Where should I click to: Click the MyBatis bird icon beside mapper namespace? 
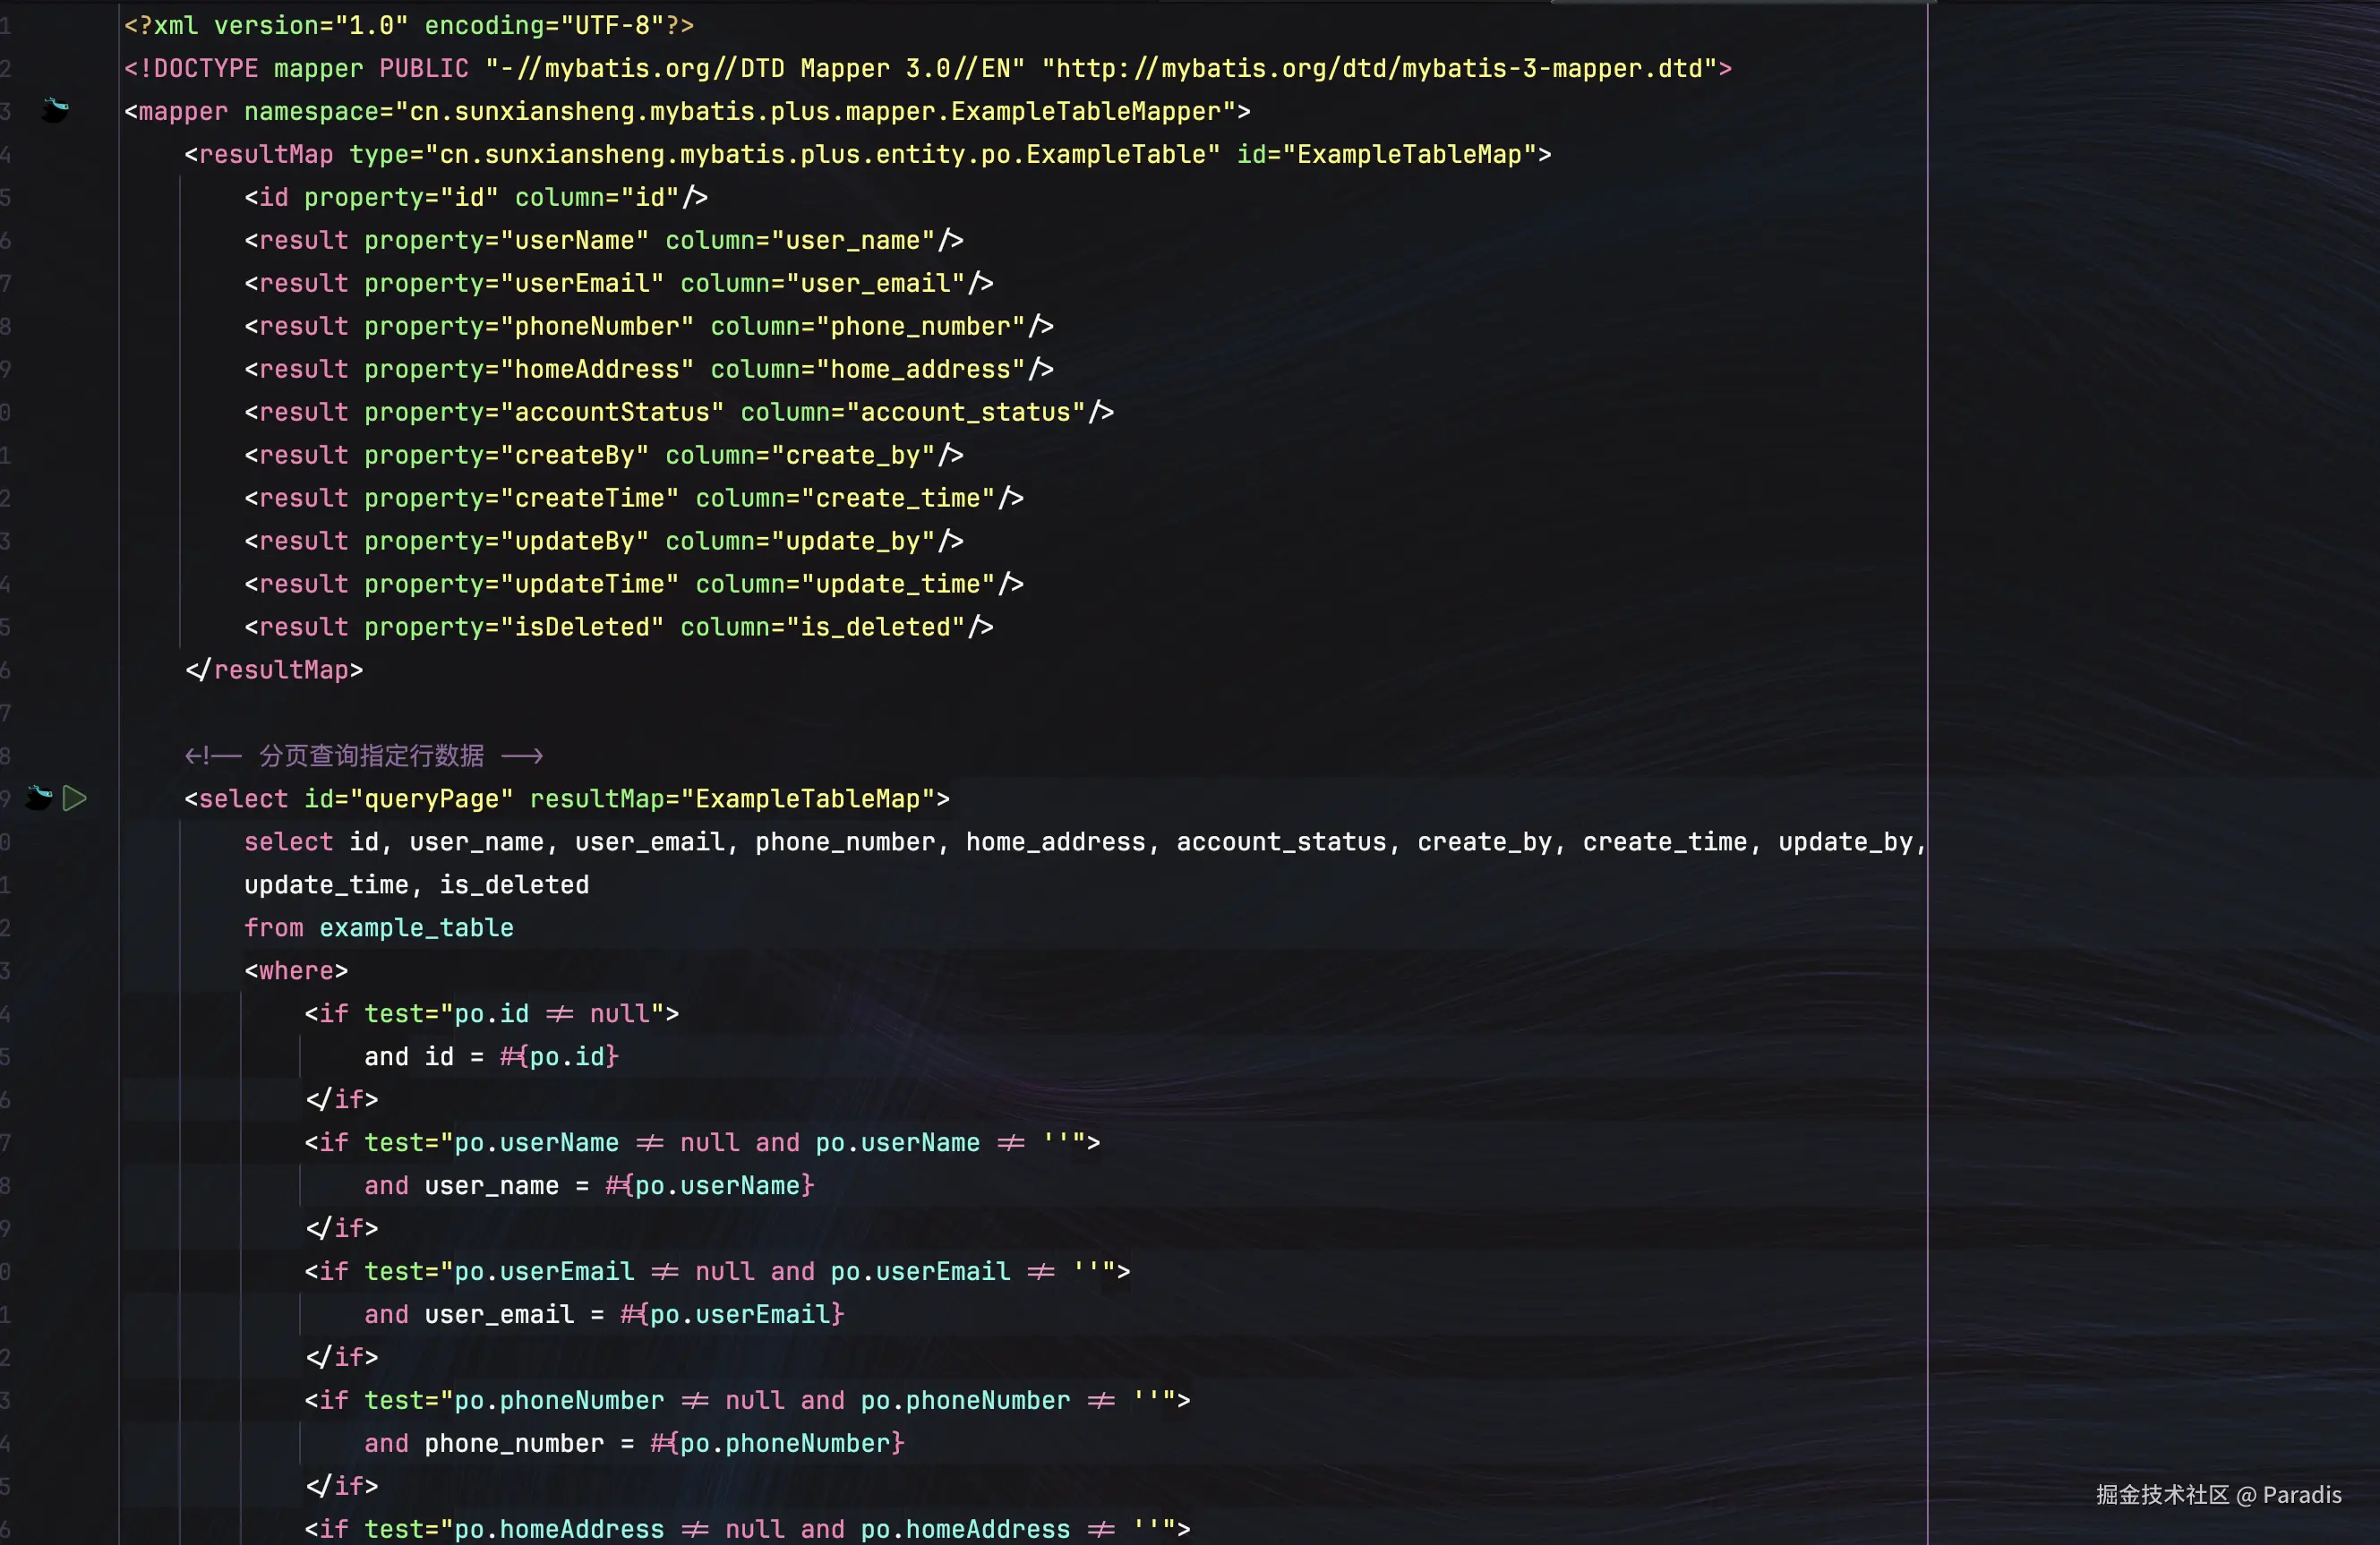pos(56,109)
